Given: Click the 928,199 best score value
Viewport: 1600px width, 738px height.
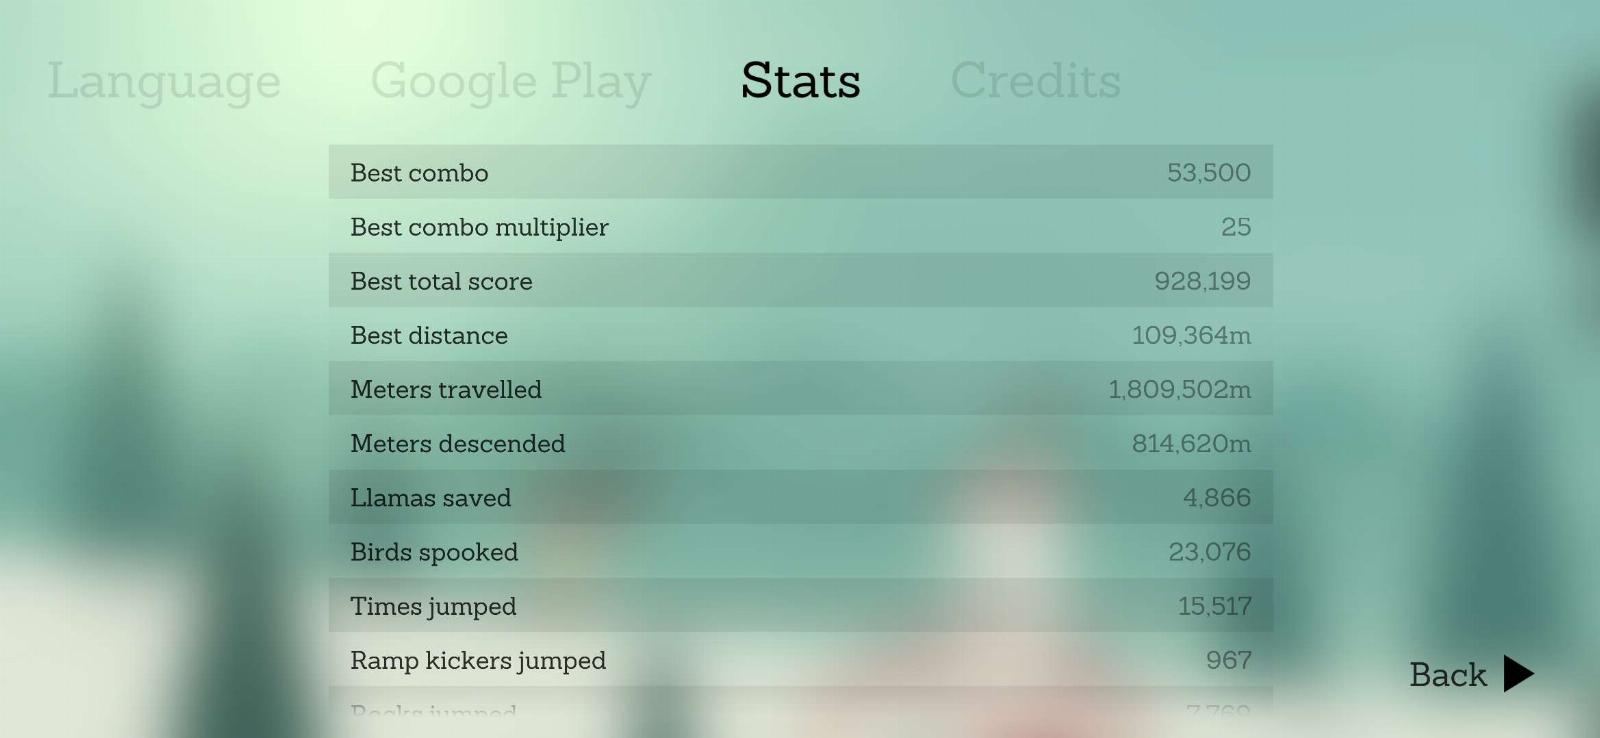Looking at the screenshot, I should 1202,281.
